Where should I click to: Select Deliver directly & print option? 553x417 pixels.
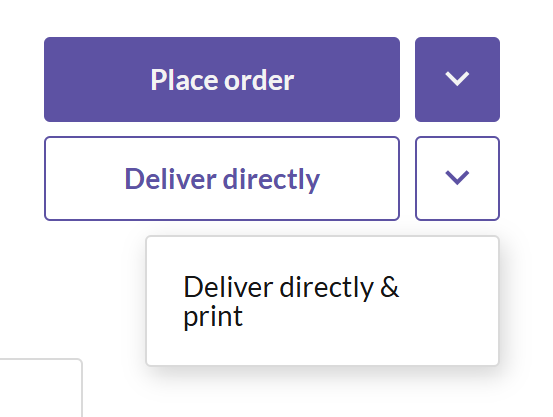coord(322,301)
